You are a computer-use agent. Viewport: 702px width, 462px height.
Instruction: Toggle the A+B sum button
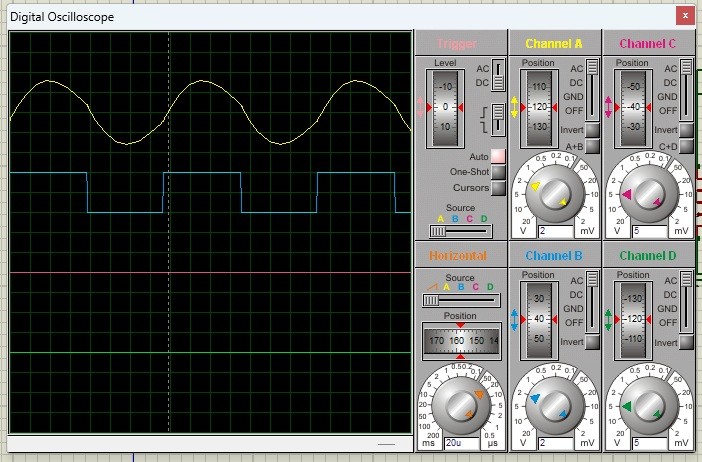pos(592,146)
